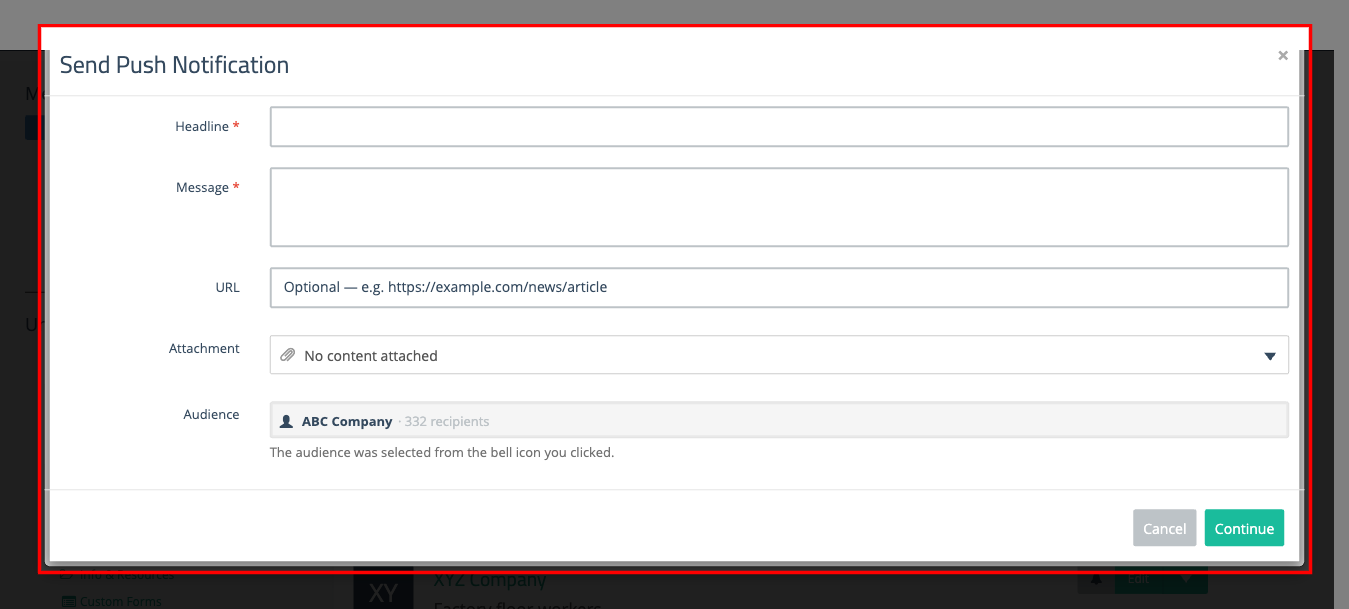Image resolution: width=1349 pixels, height=609 pixels.
Task: Click the URL field with example placeholder
Action: [x=778, y=288]
